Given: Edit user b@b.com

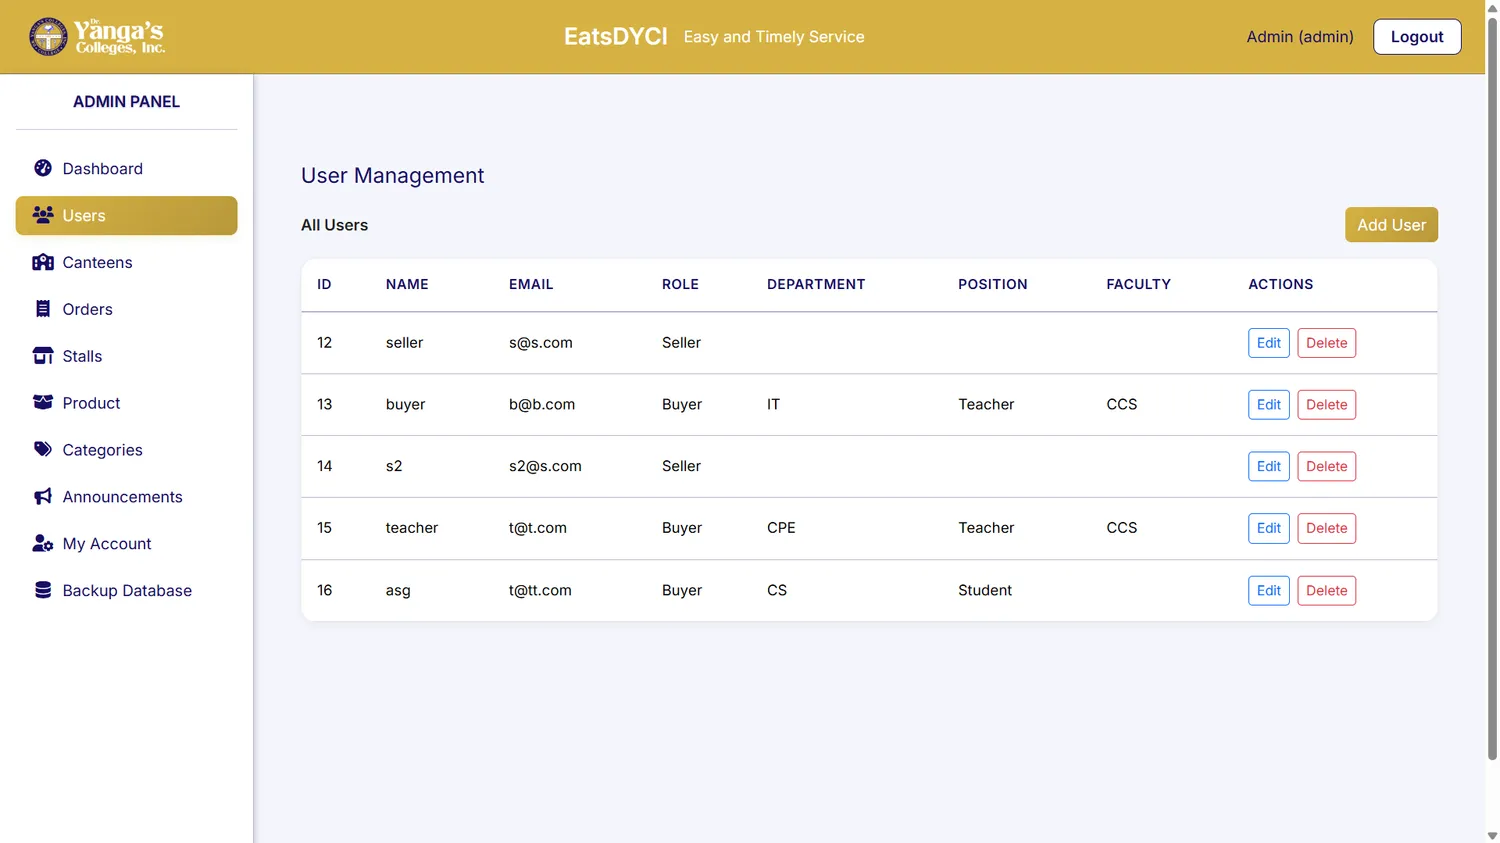Looking at the screenshot, I should tap(1268, 405).
